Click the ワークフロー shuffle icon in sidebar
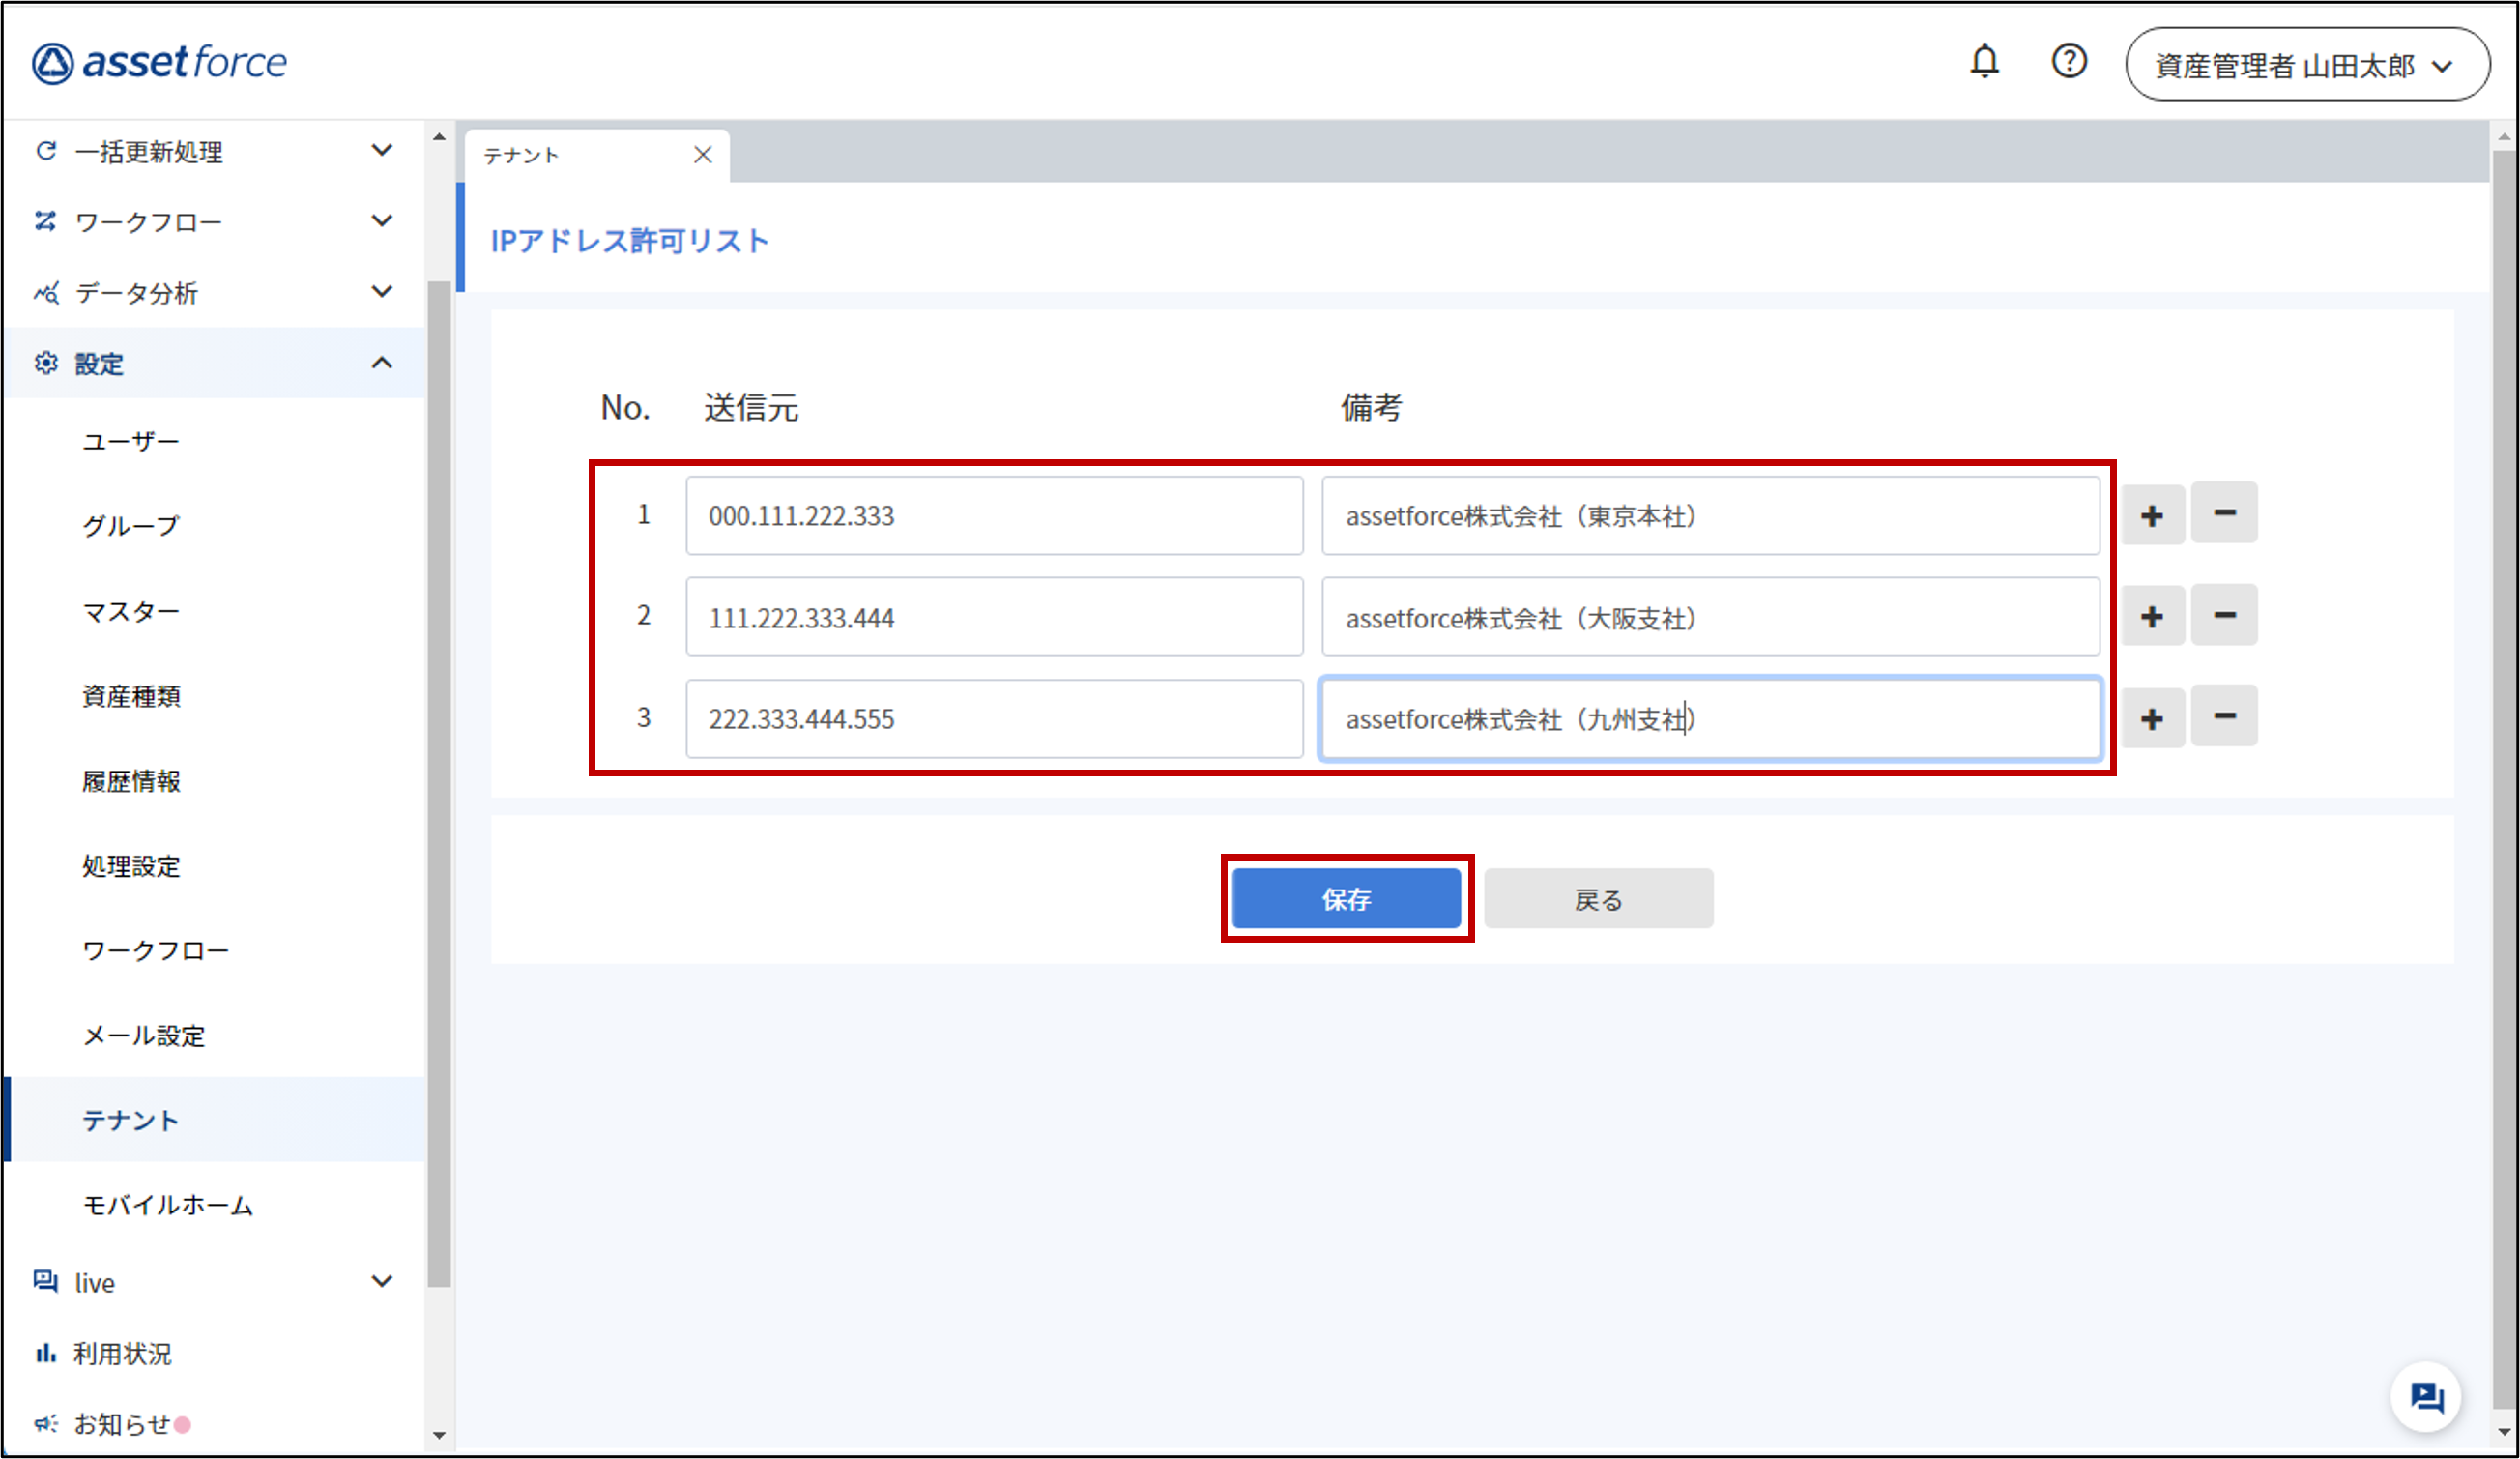The width and height of the screenshot is (2520, 1459). point(46,221)
